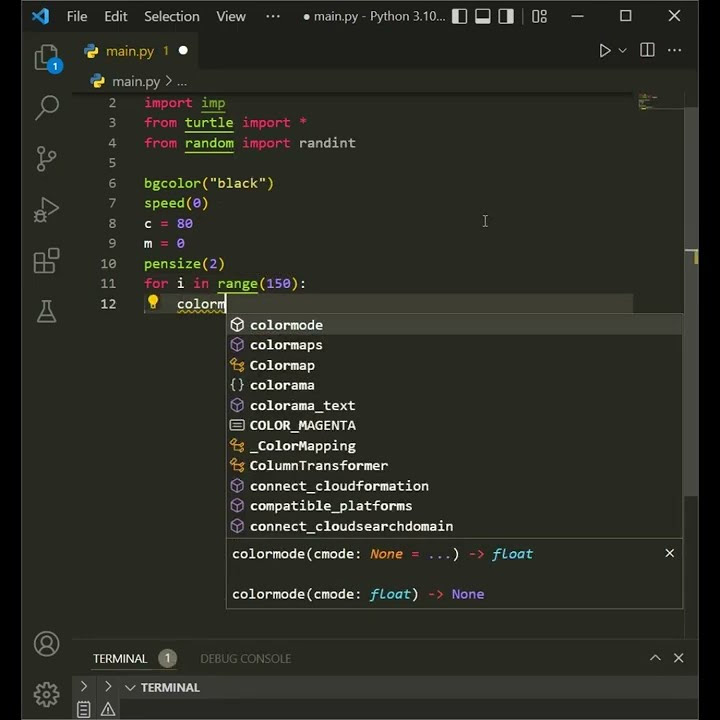This screenshot has height=720, width=720.
Task: Open the Manage gear settings icon
Action: [46, 694]
